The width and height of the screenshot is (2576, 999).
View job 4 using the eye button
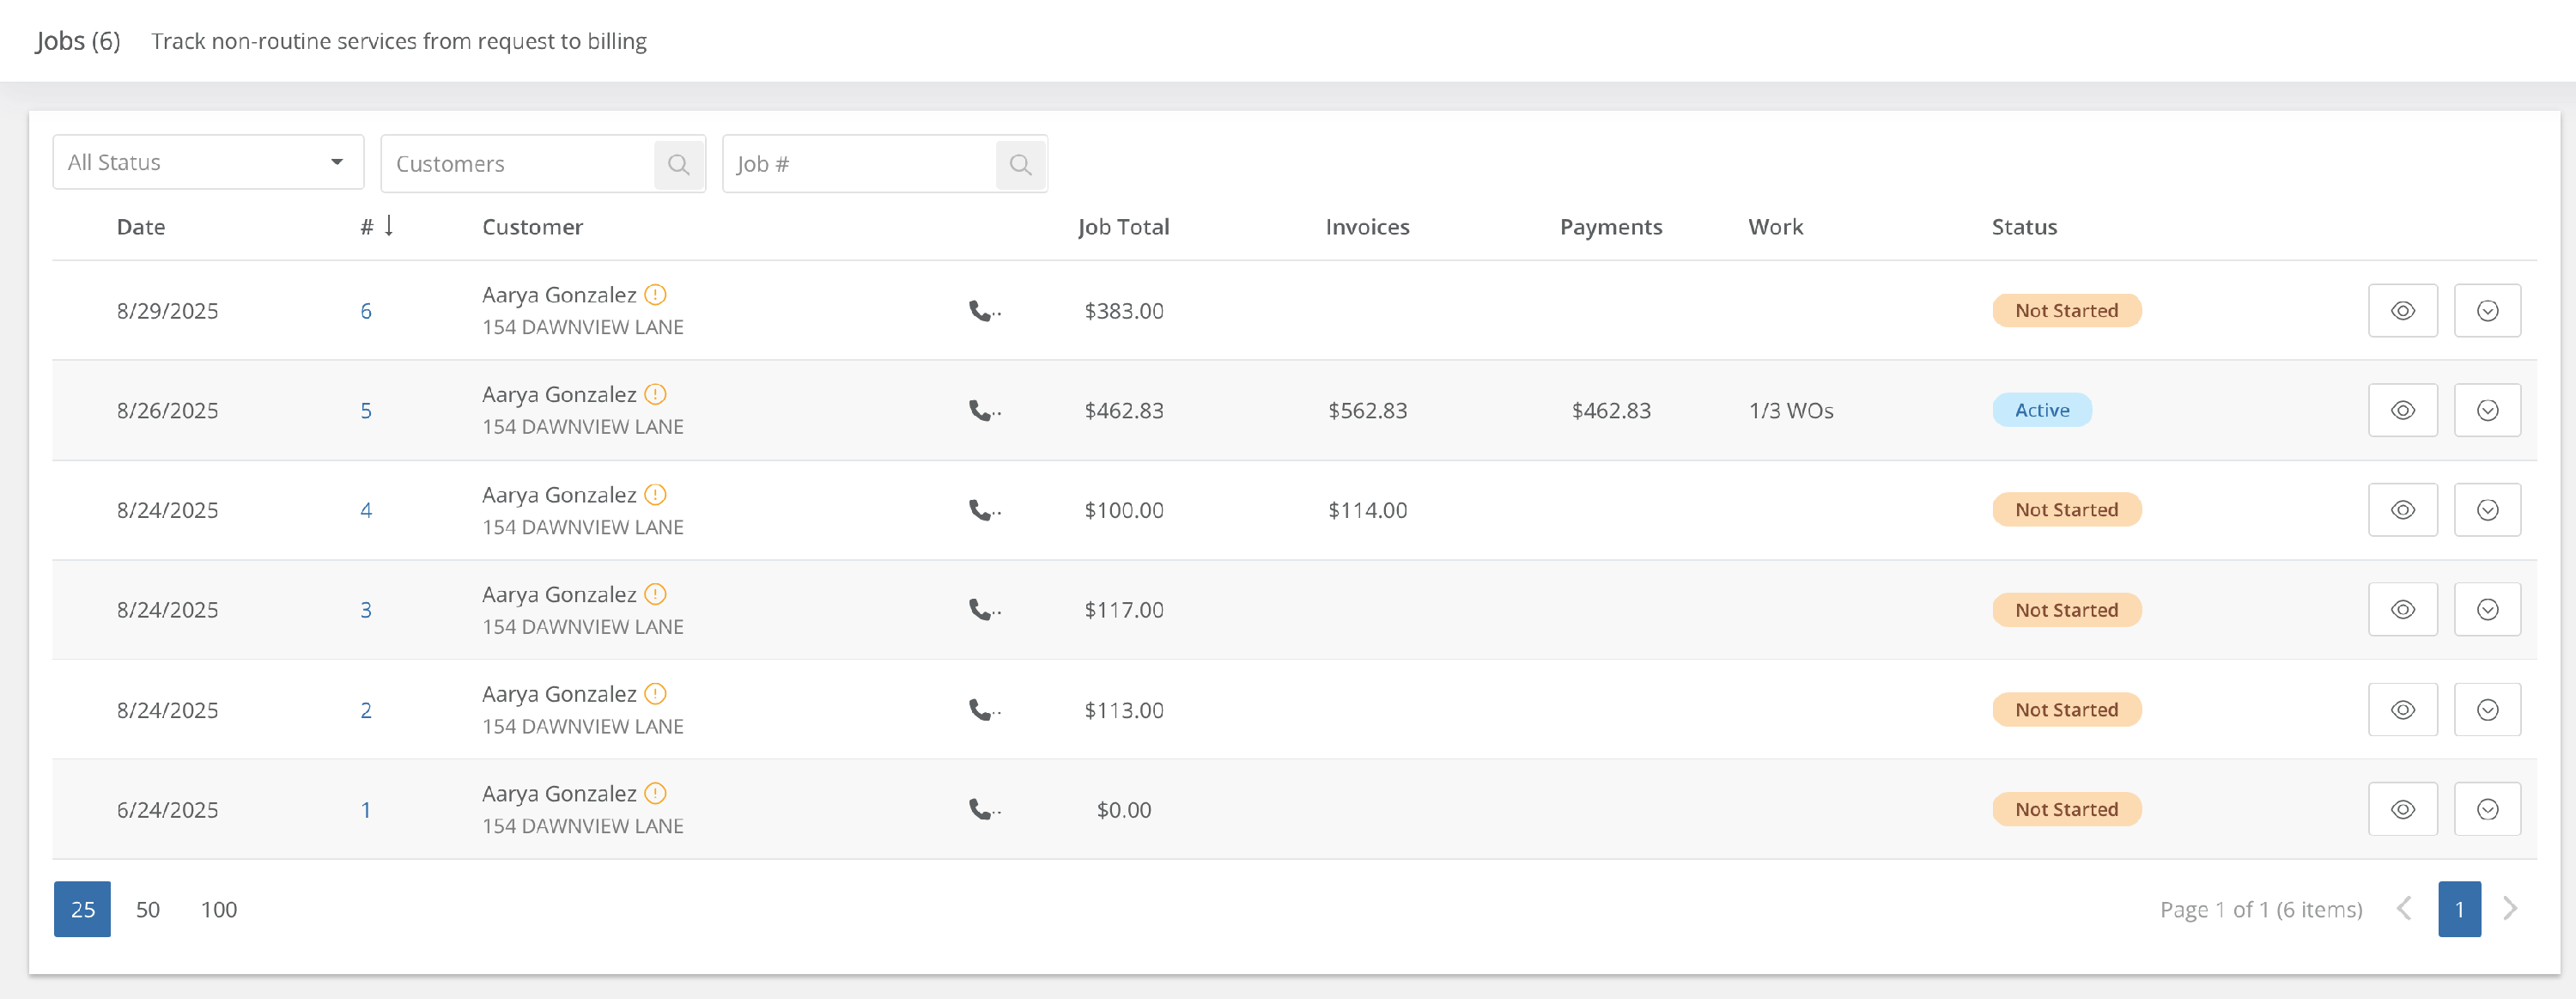(x=2402, y=510)
